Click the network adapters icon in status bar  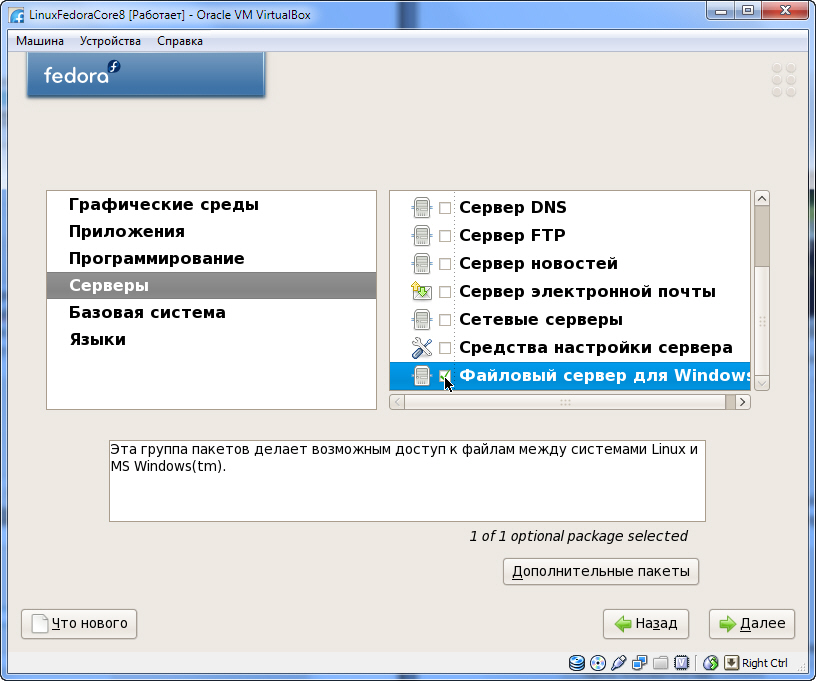coord(640,663)
